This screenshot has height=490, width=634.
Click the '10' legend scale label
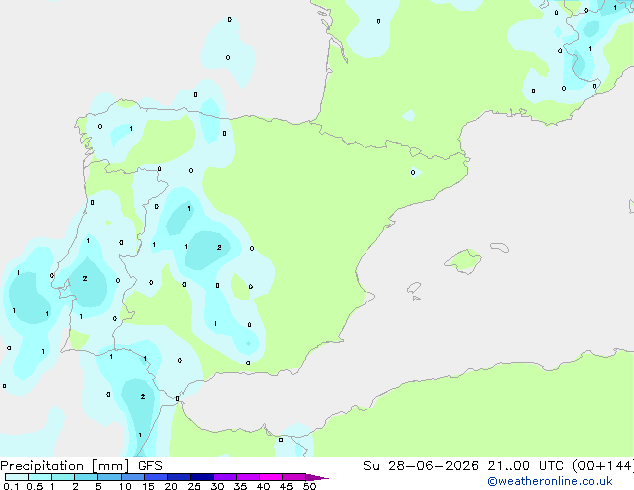(x=125, y=486)
